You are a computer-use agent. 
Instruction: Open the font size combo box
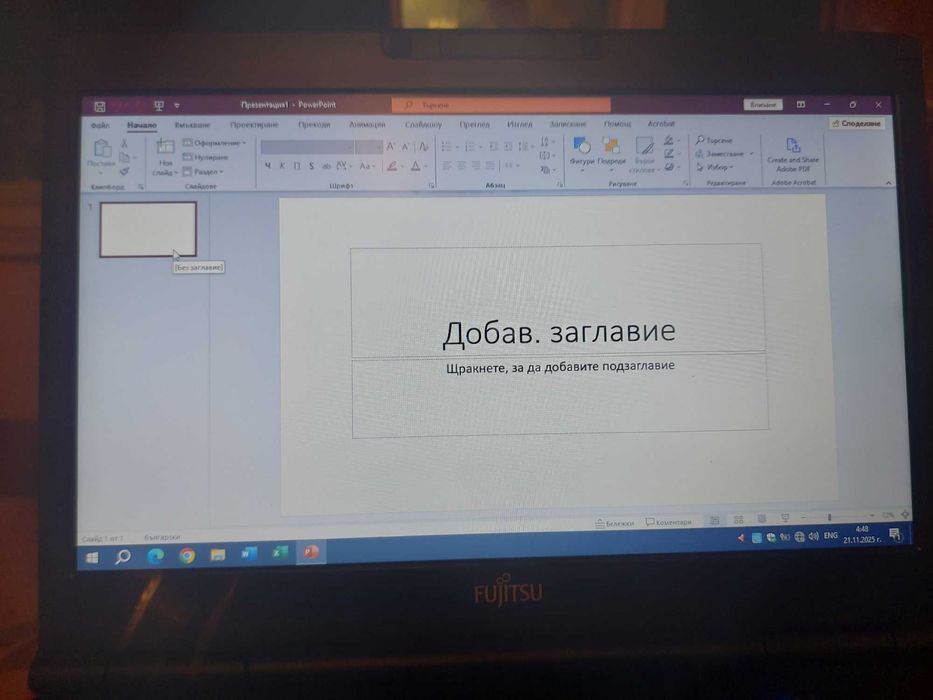369,146
